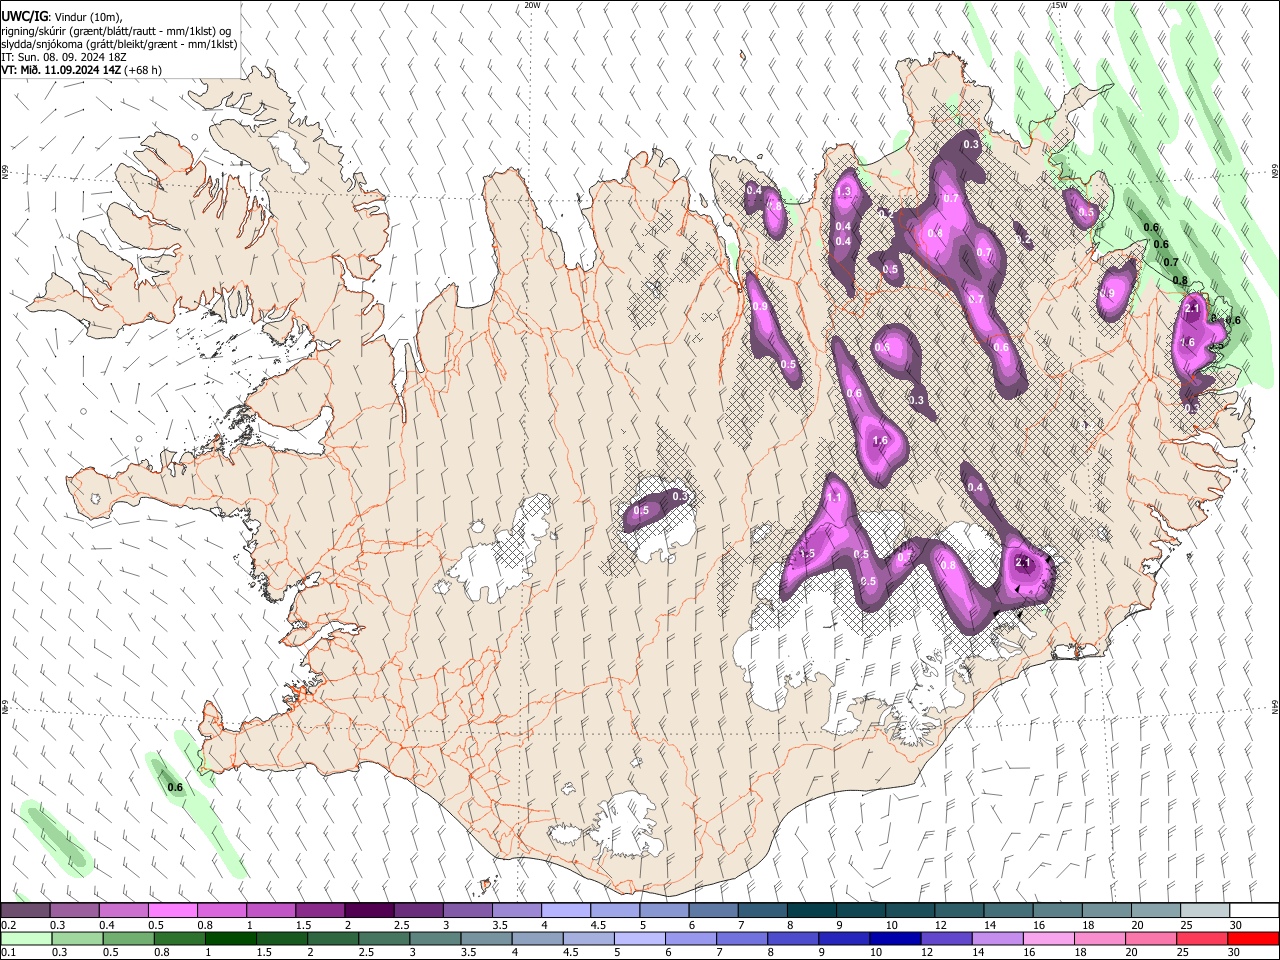
Task: Click the 'slydda/snjókoma' legend description line
Action: click(x=119, y=44)
